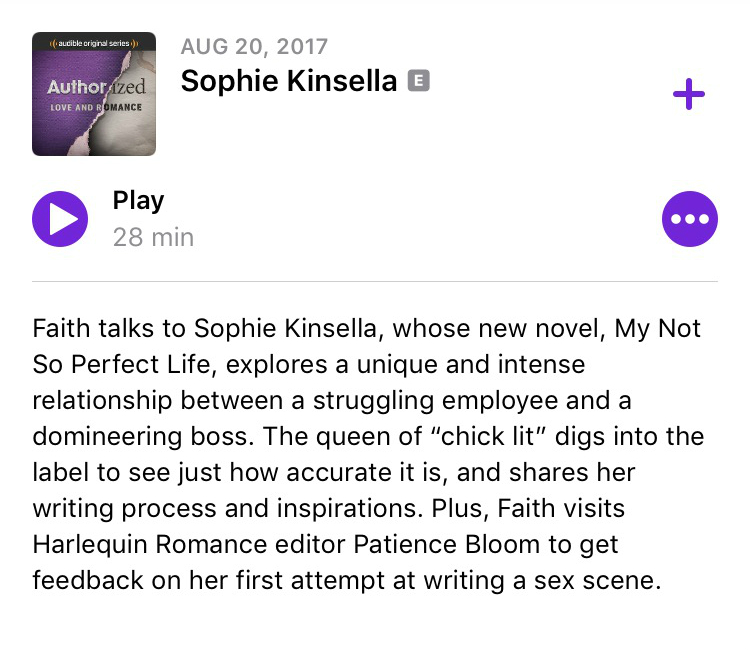Open the purple ellipsis more options menu
The height and width of the screenshot is (650, 750).
click(690, 218)
